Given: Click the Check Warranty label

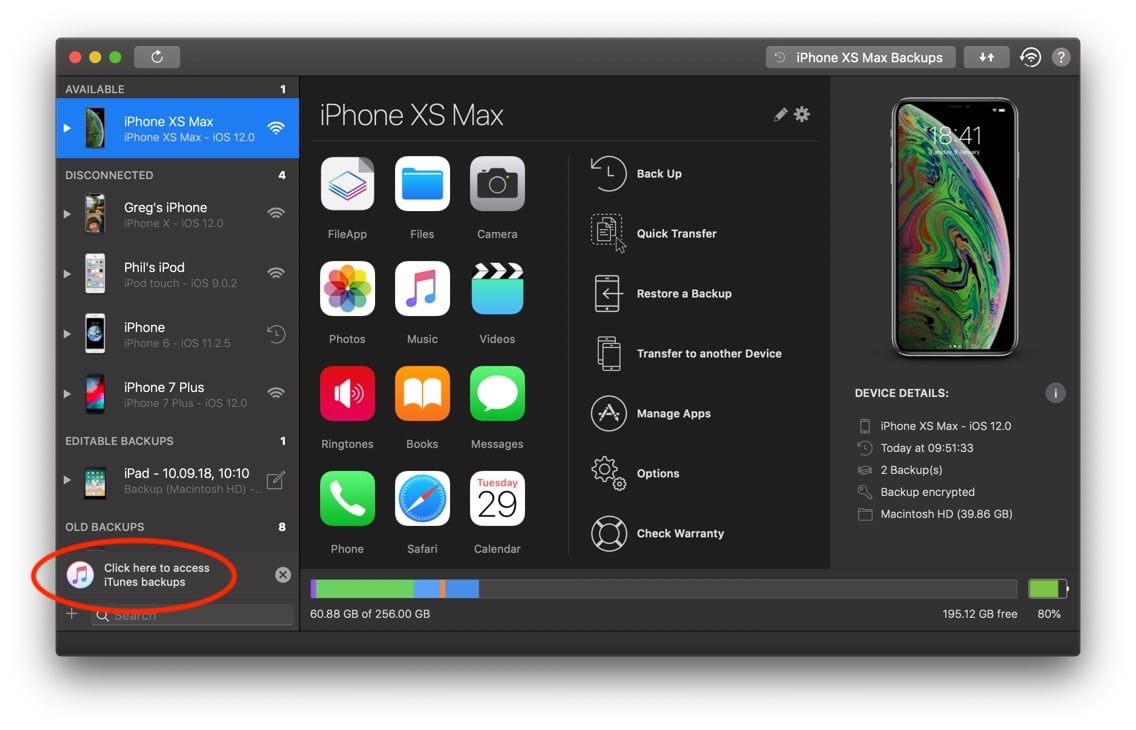Looking at the screenshot, I should [680, 534].
